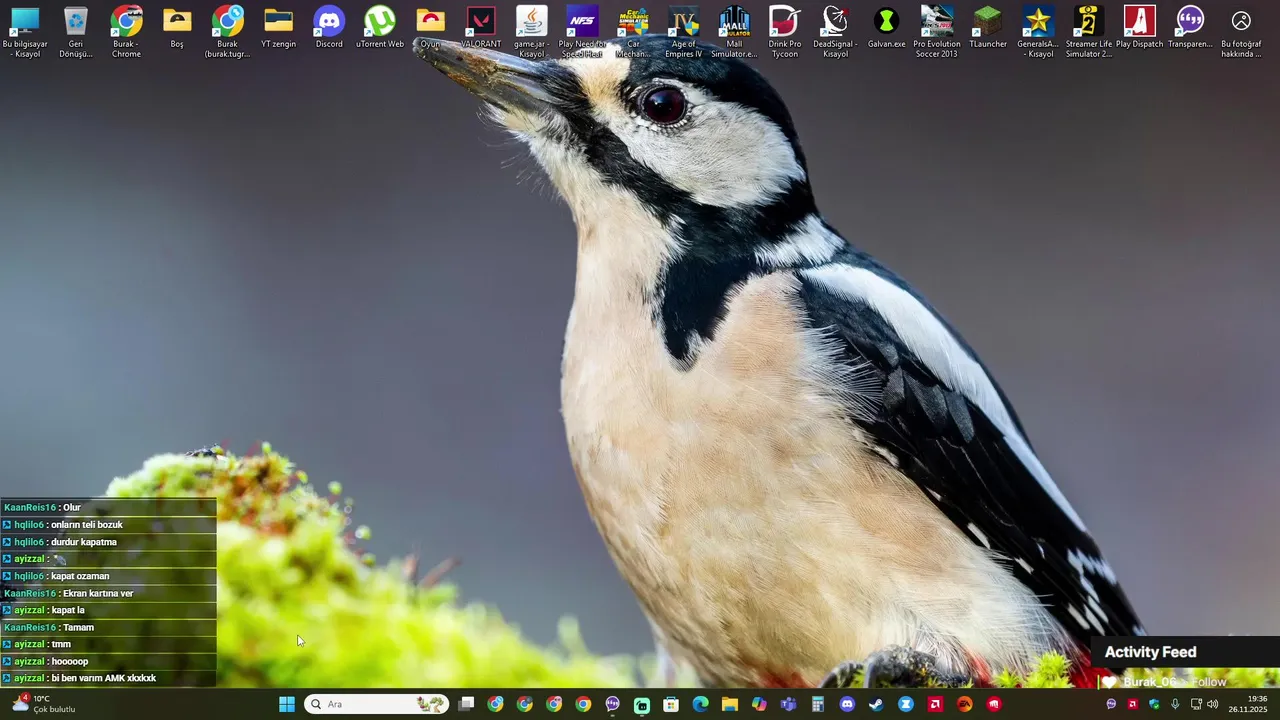Click the 'Ara' taskbar search box
This screenshot has height=720, width=1280.
pyautogui.click(x=376, y=704)
